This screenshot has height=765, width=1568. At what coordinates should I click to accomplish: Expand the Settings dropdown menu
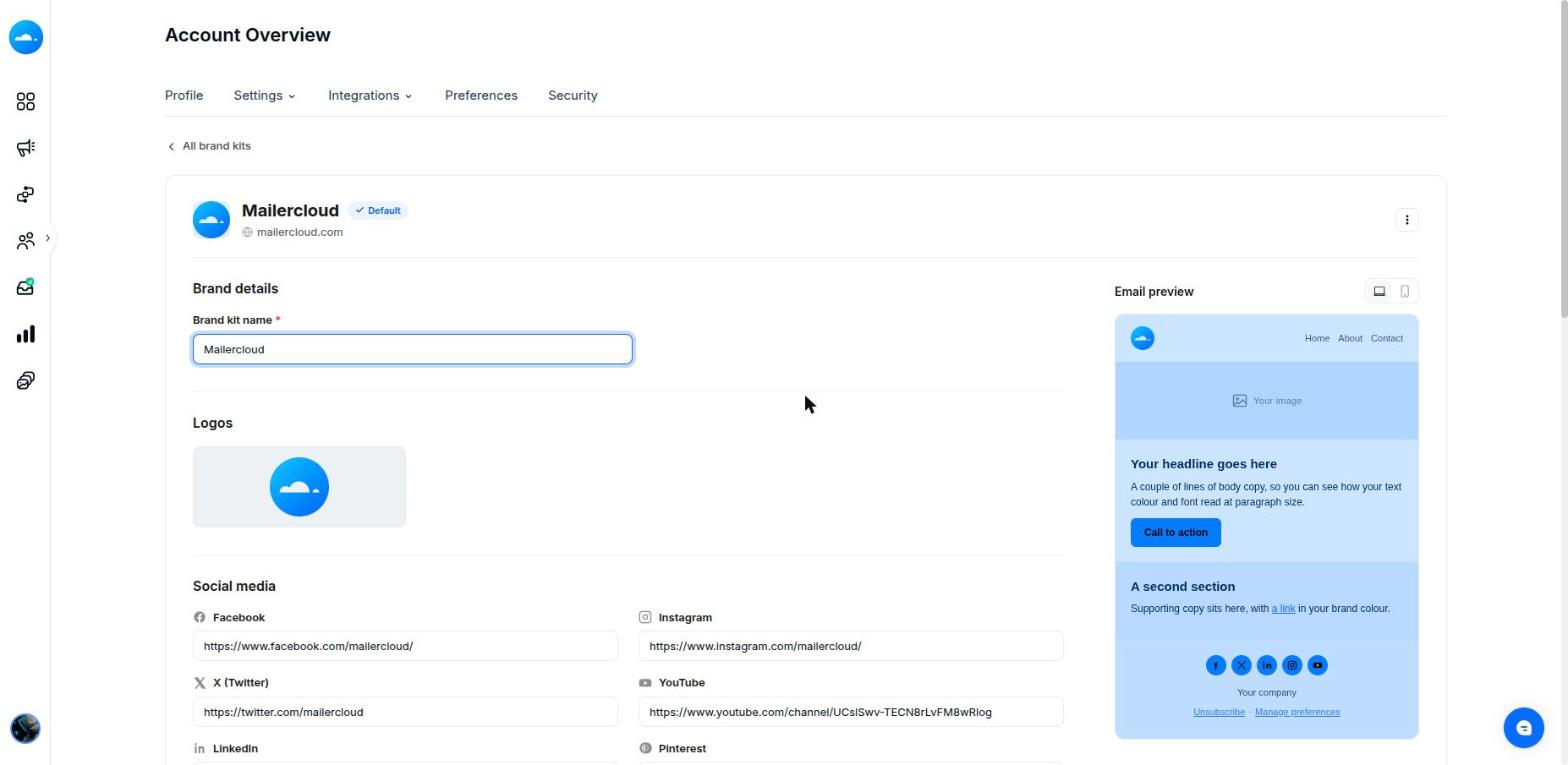[264, 96]
